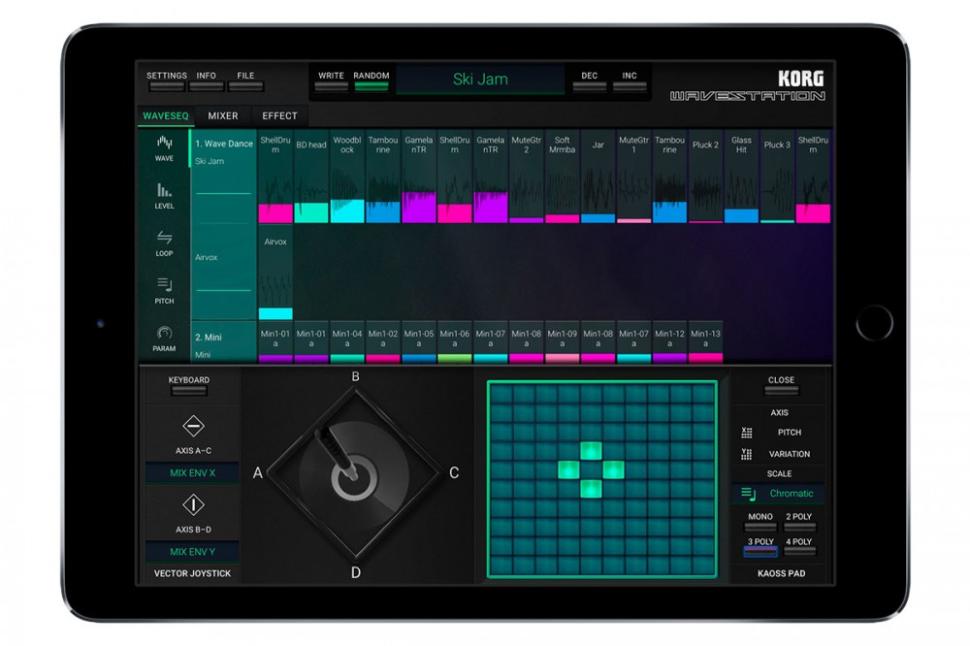This screenshot has width=970, height=646.
Task: Click the INC button
Action: (x=629, y=80)
